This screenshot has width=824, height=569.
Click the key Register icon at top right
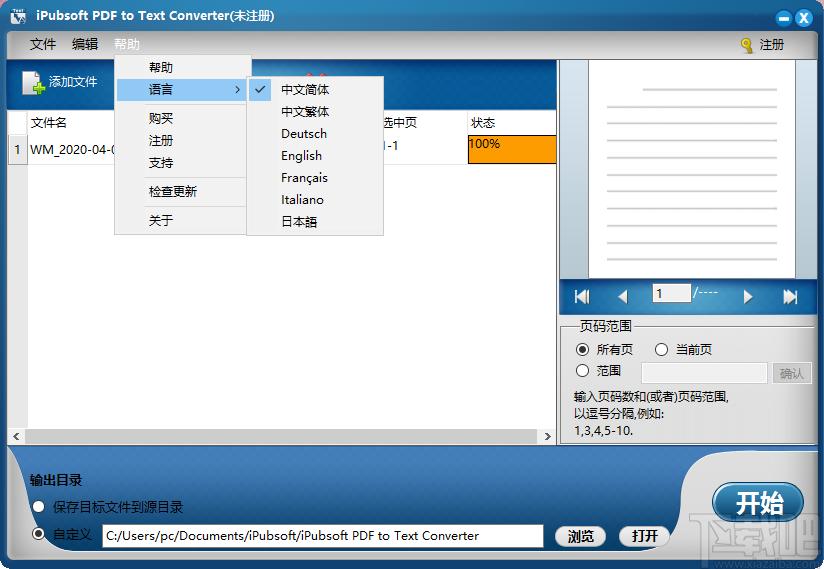pos(746,45)
